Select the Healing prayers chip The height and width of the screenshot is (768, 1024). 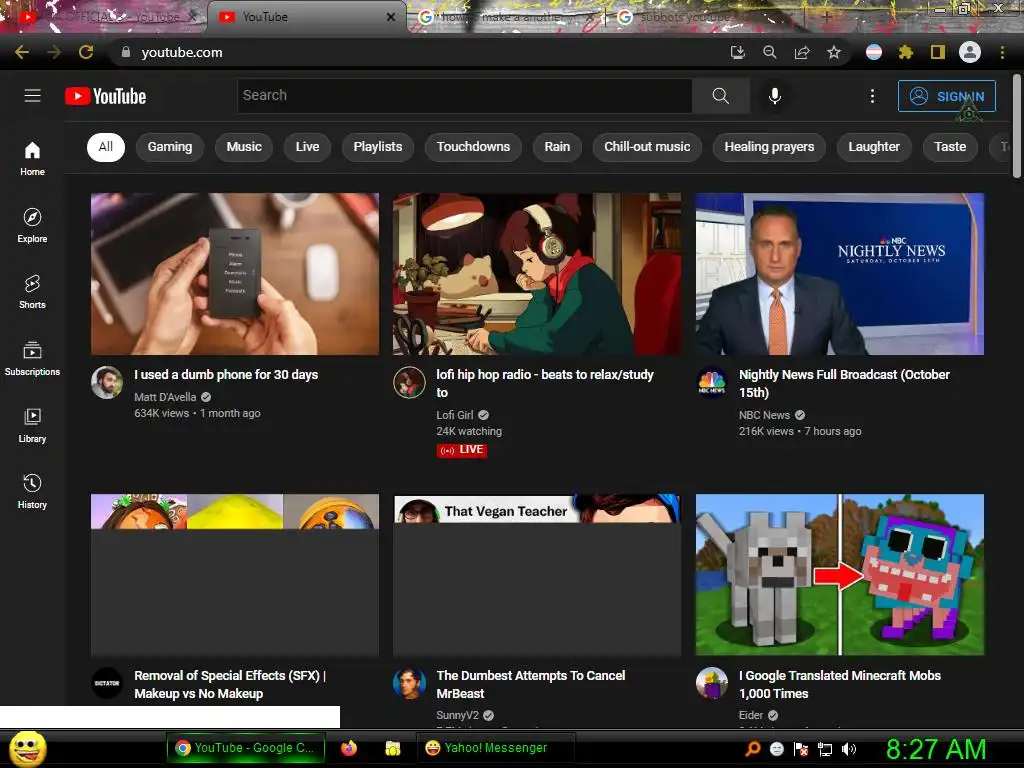click(x=769, y=147)
